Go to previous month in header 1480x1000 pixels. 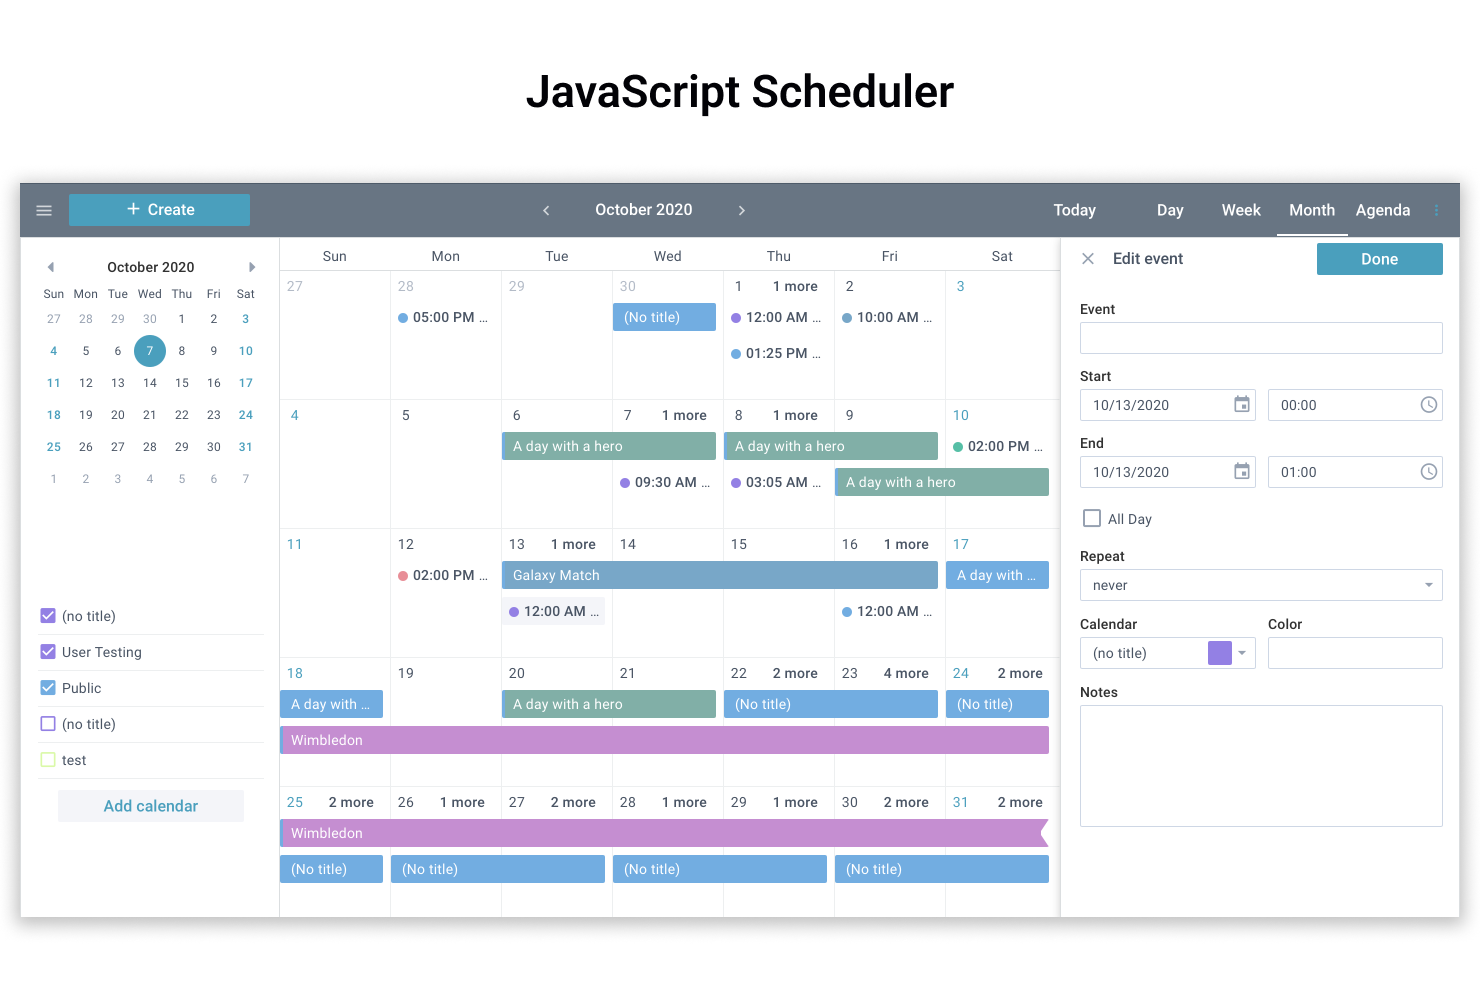[x=546, y=210]
